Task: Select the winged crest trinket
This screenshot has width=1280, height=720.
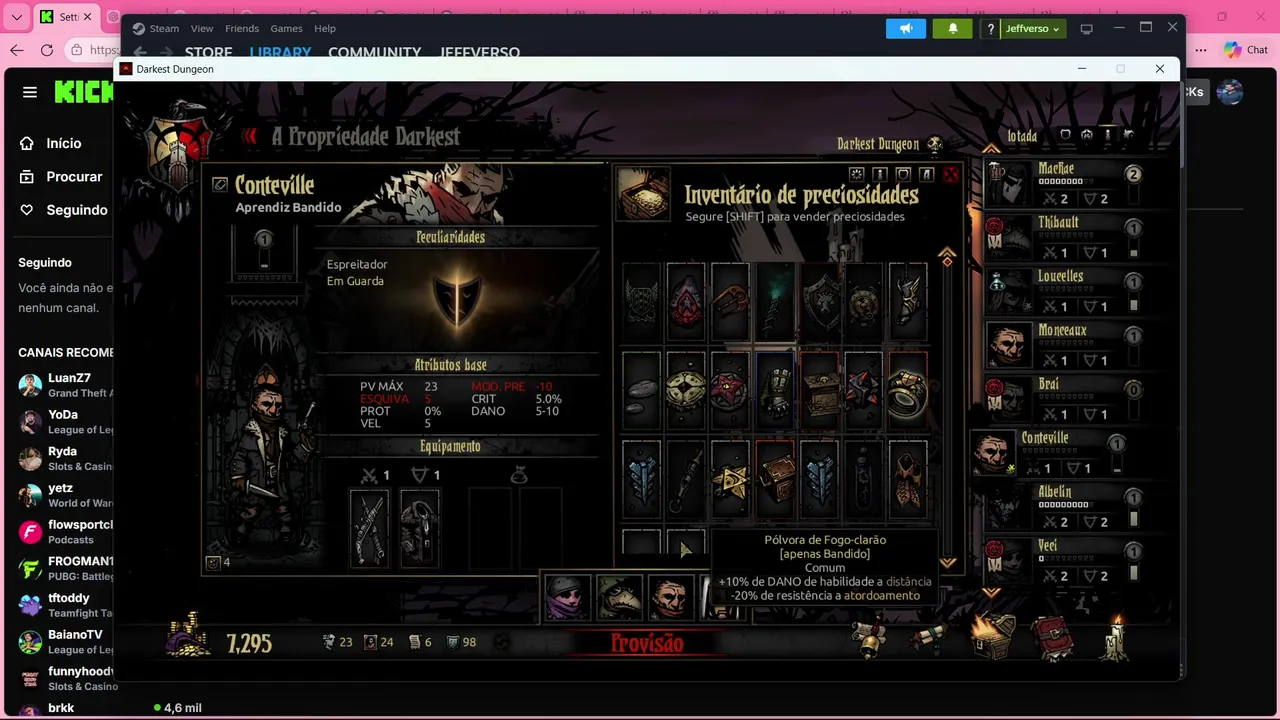Action: pyautogui.click(x=642, y=302)
